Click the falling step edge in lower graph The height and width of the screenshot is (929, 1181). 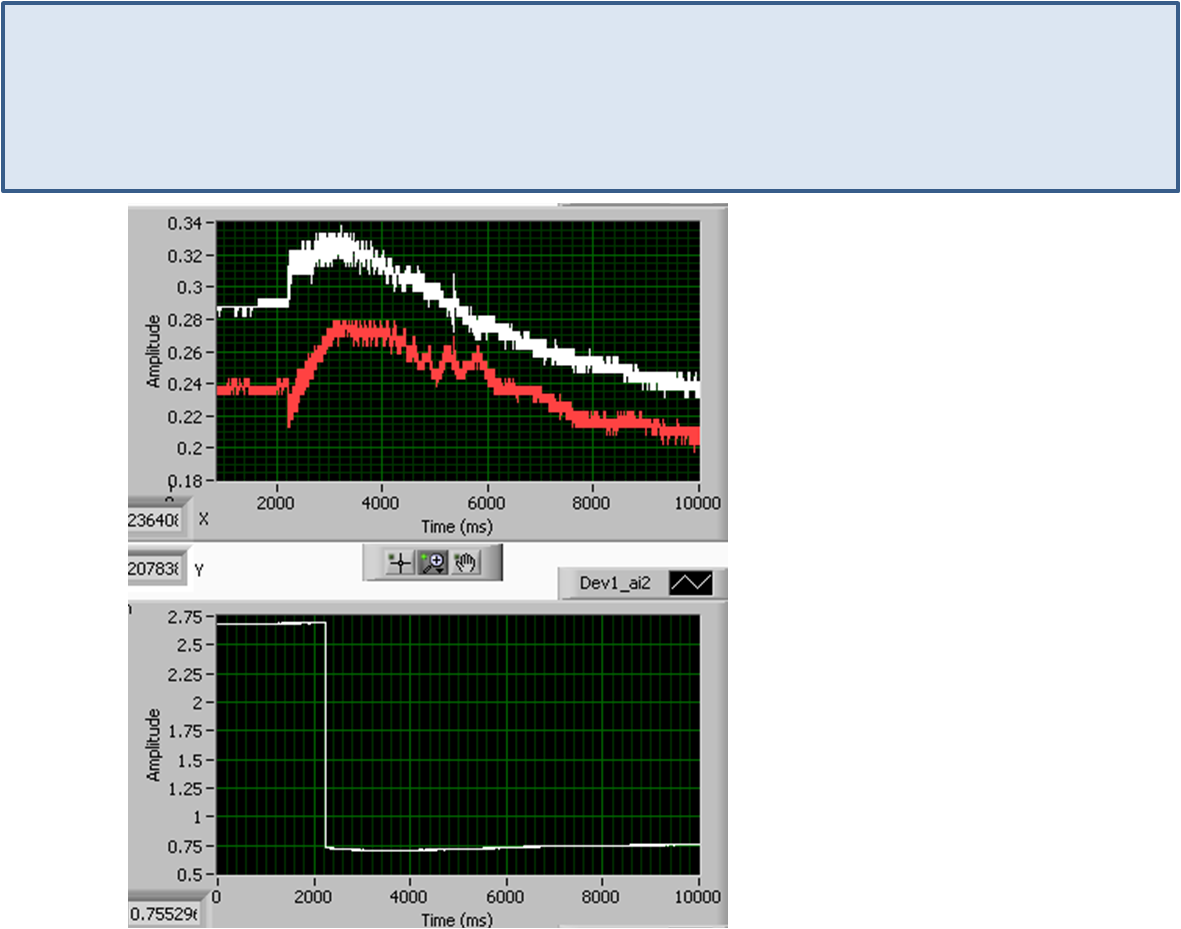pos(326,740)
